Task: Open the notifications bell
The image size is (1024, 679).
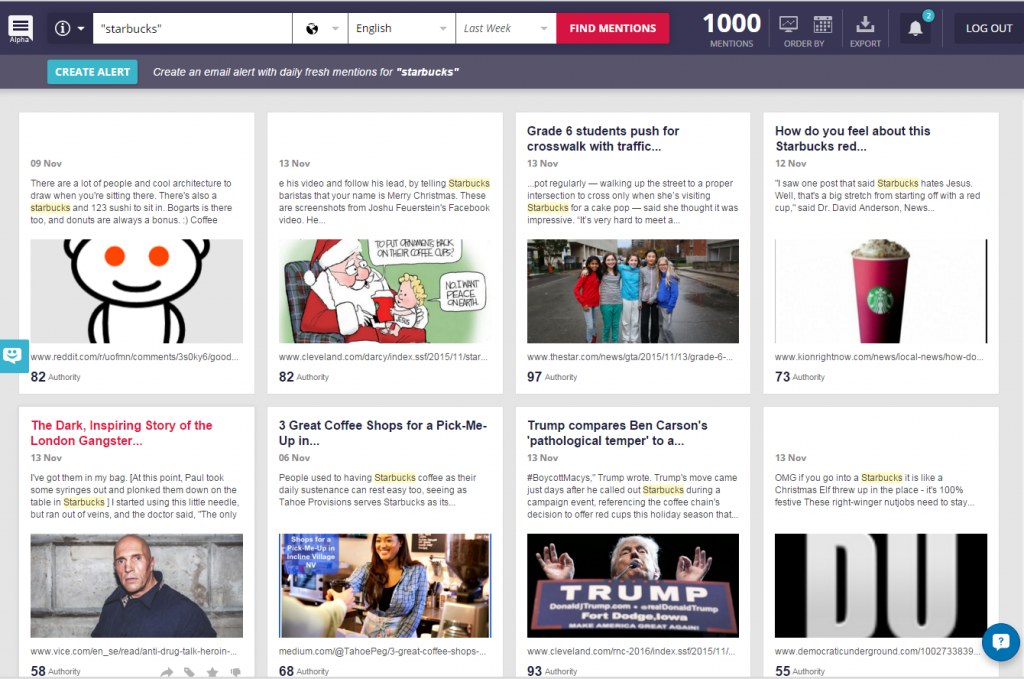Action: click(x=916, y=28)
